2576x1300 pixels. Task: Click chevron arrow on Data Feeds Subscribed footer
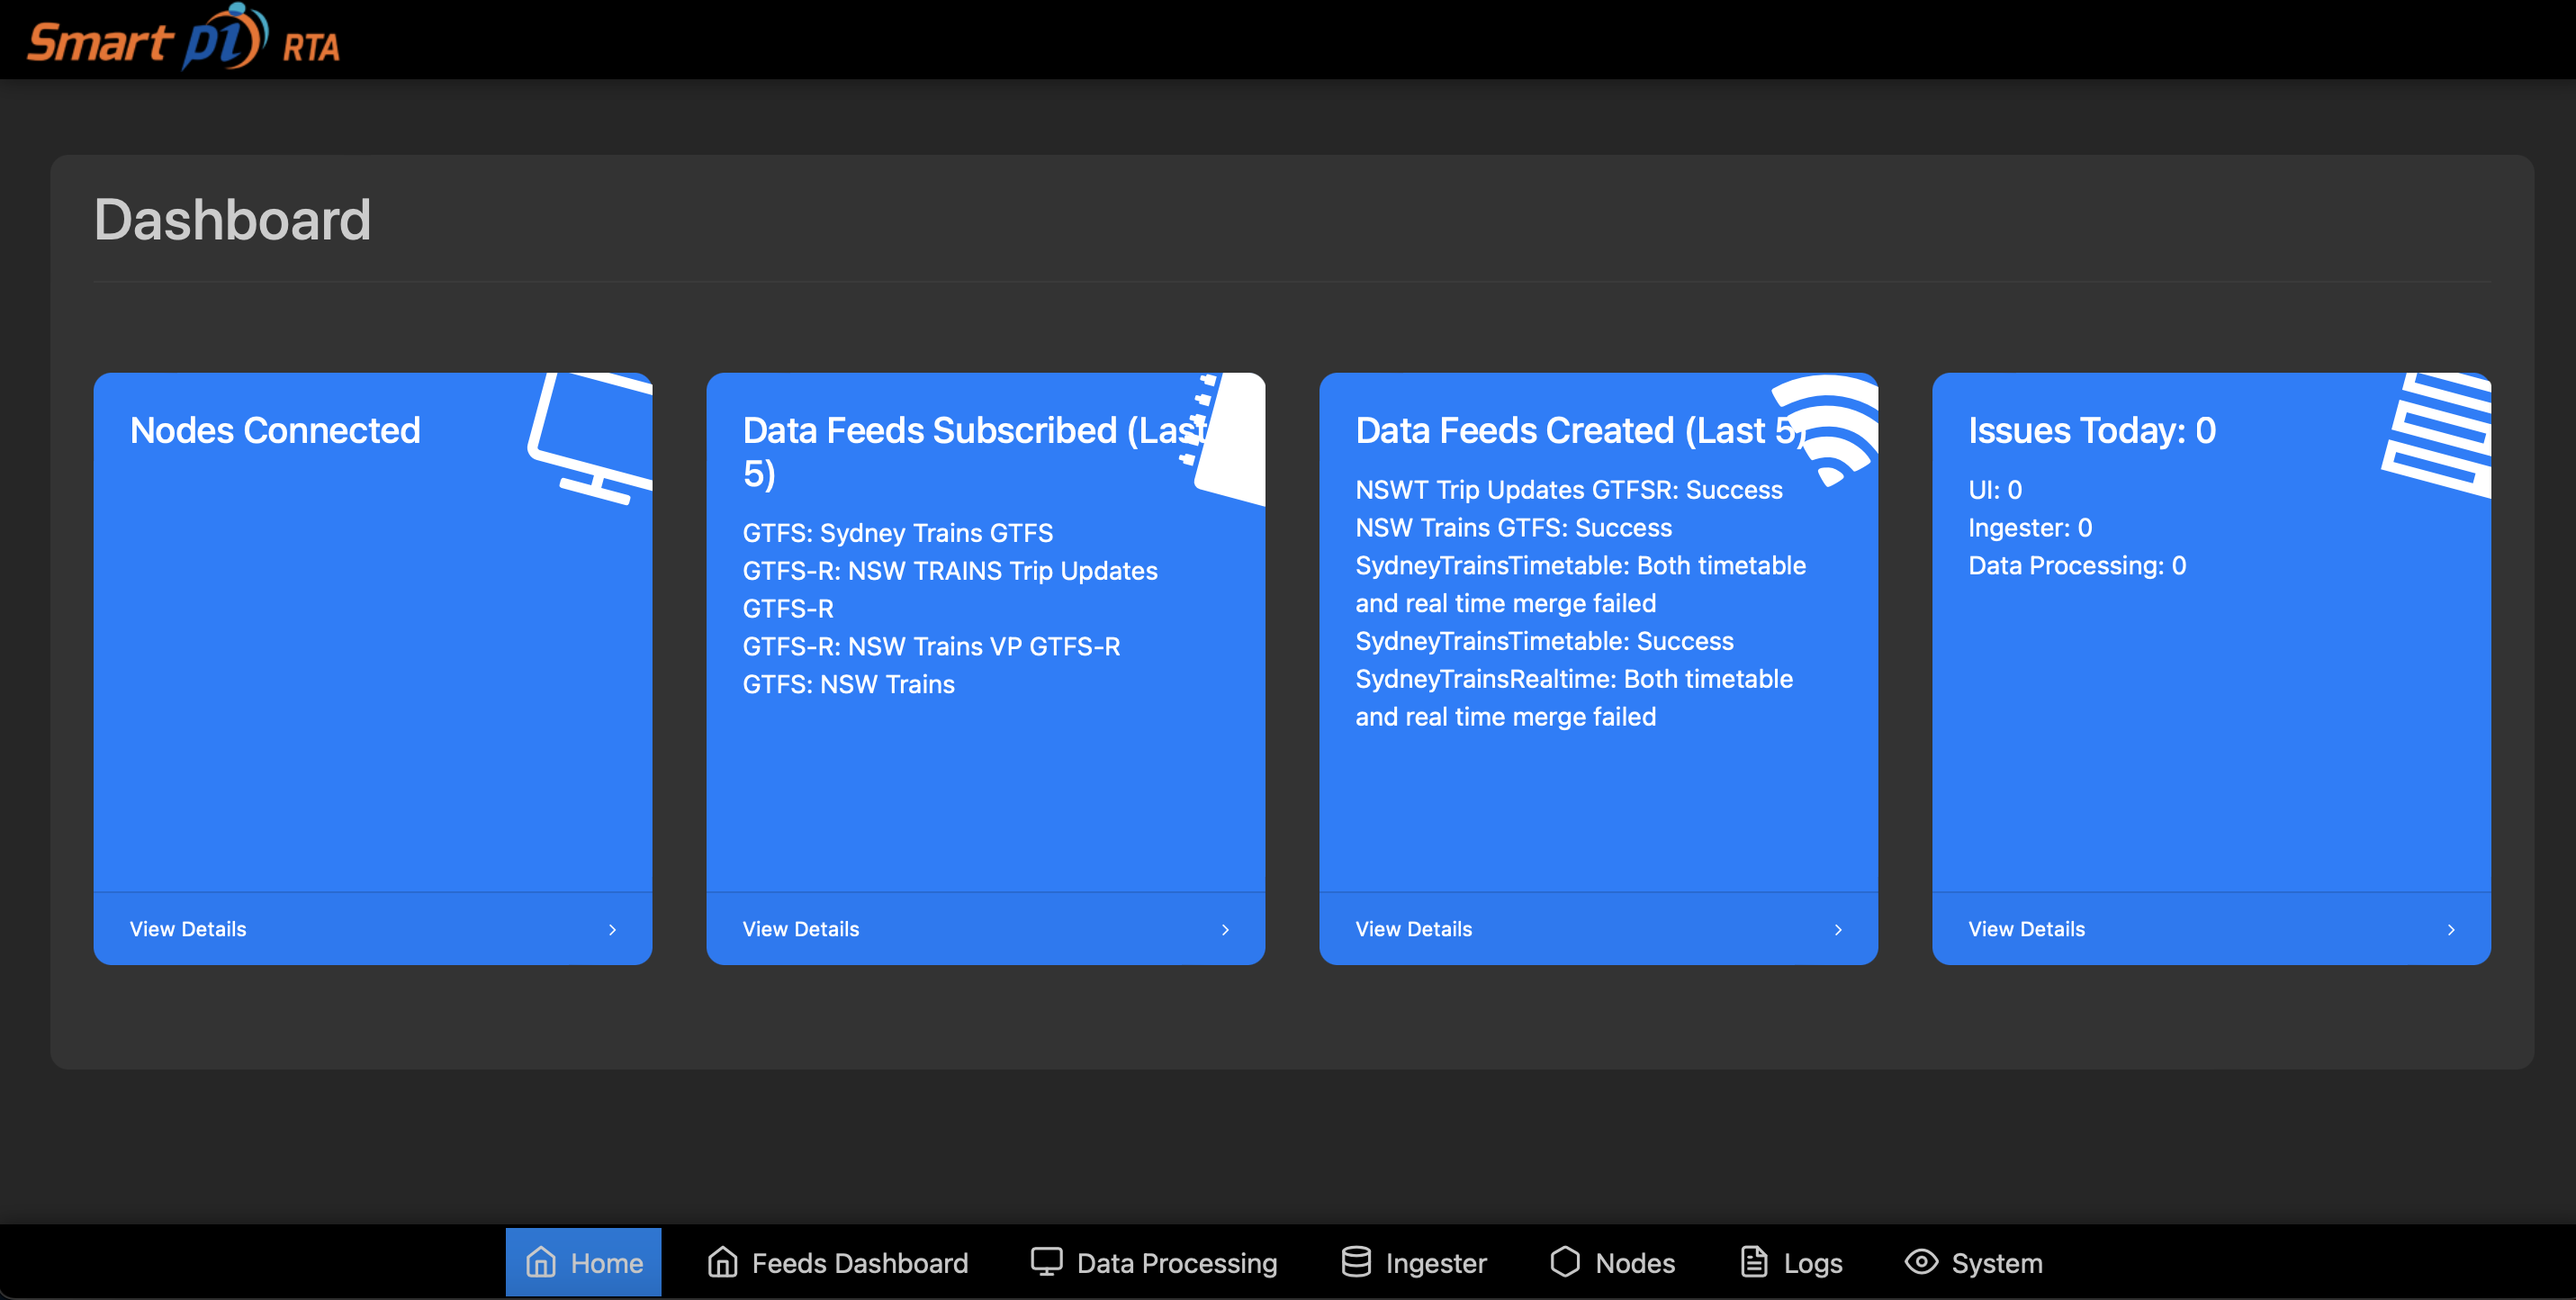tap(1226, 930)
